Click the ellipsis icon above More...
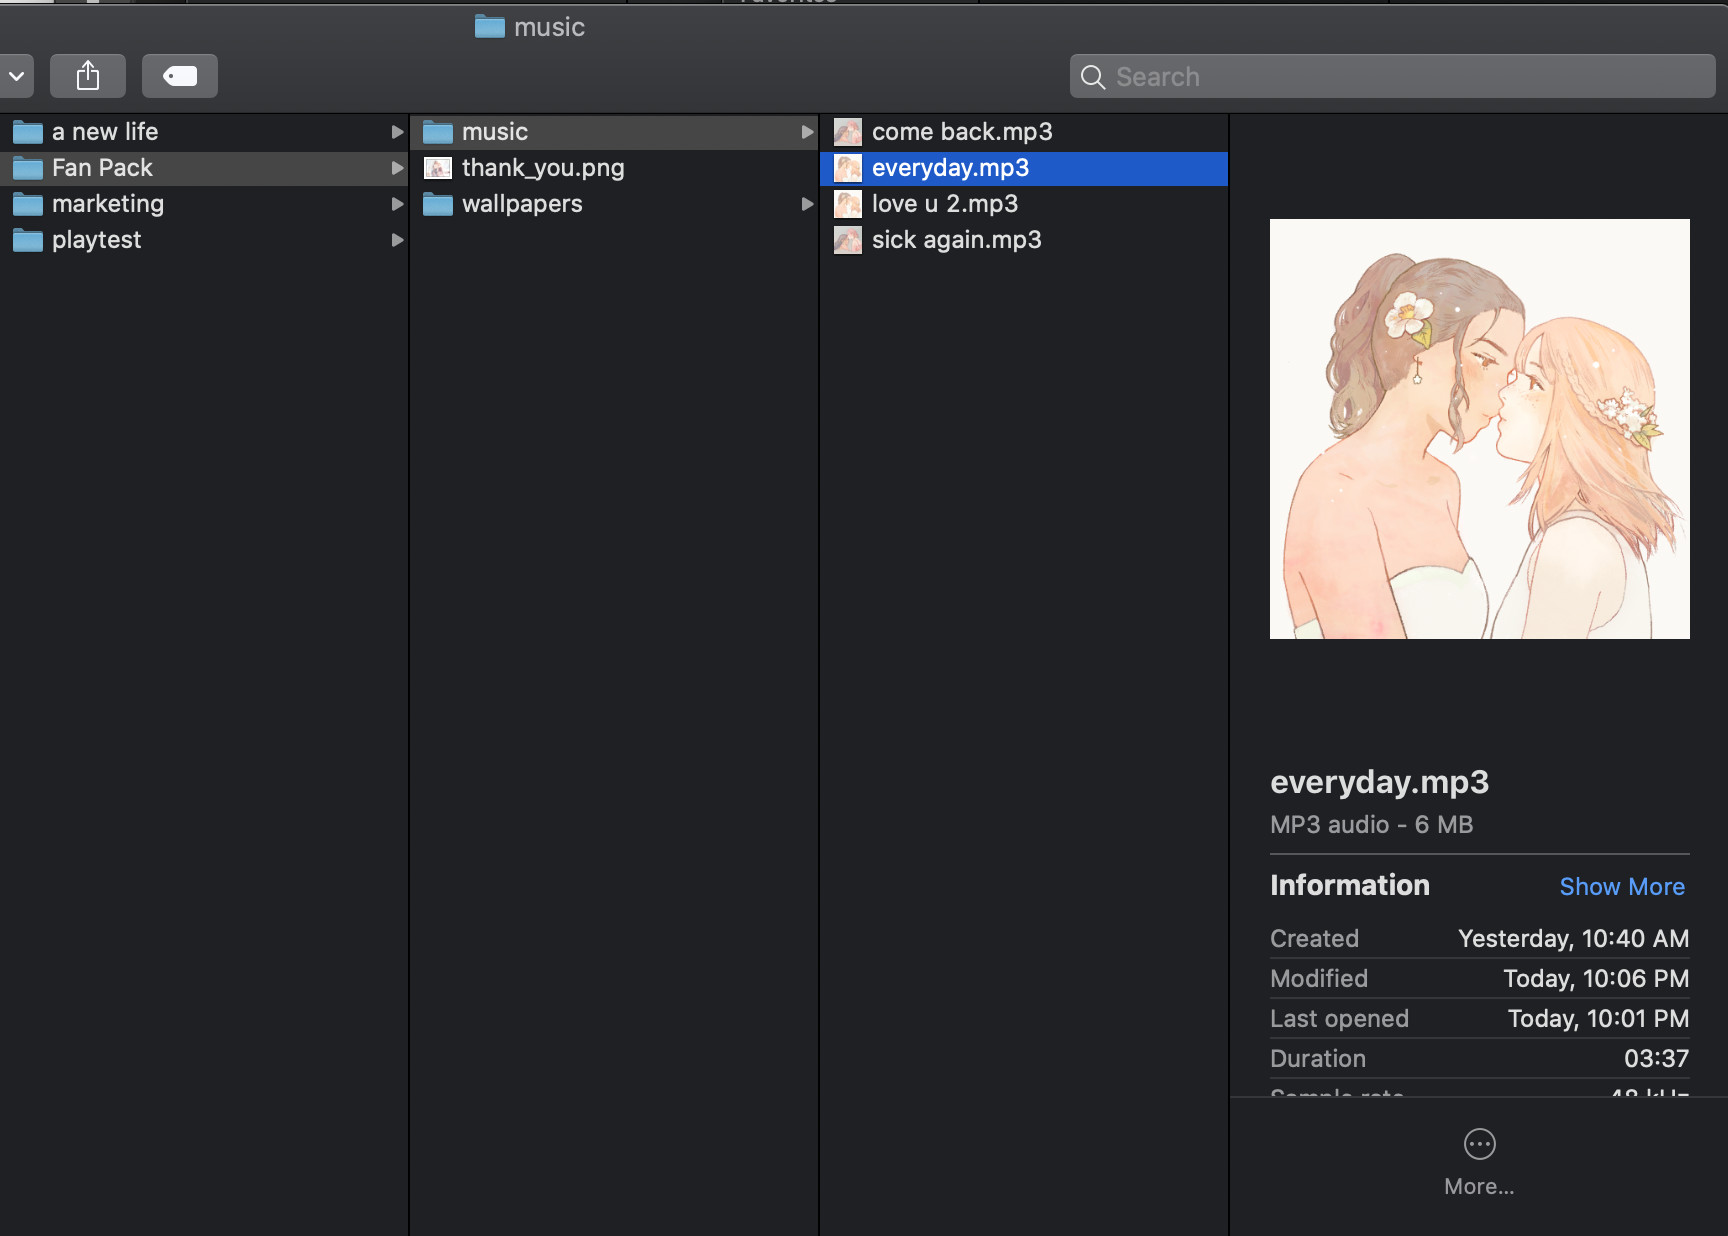The width and height of the screenshot is (1728, 1236). tap(1479, 1144)
